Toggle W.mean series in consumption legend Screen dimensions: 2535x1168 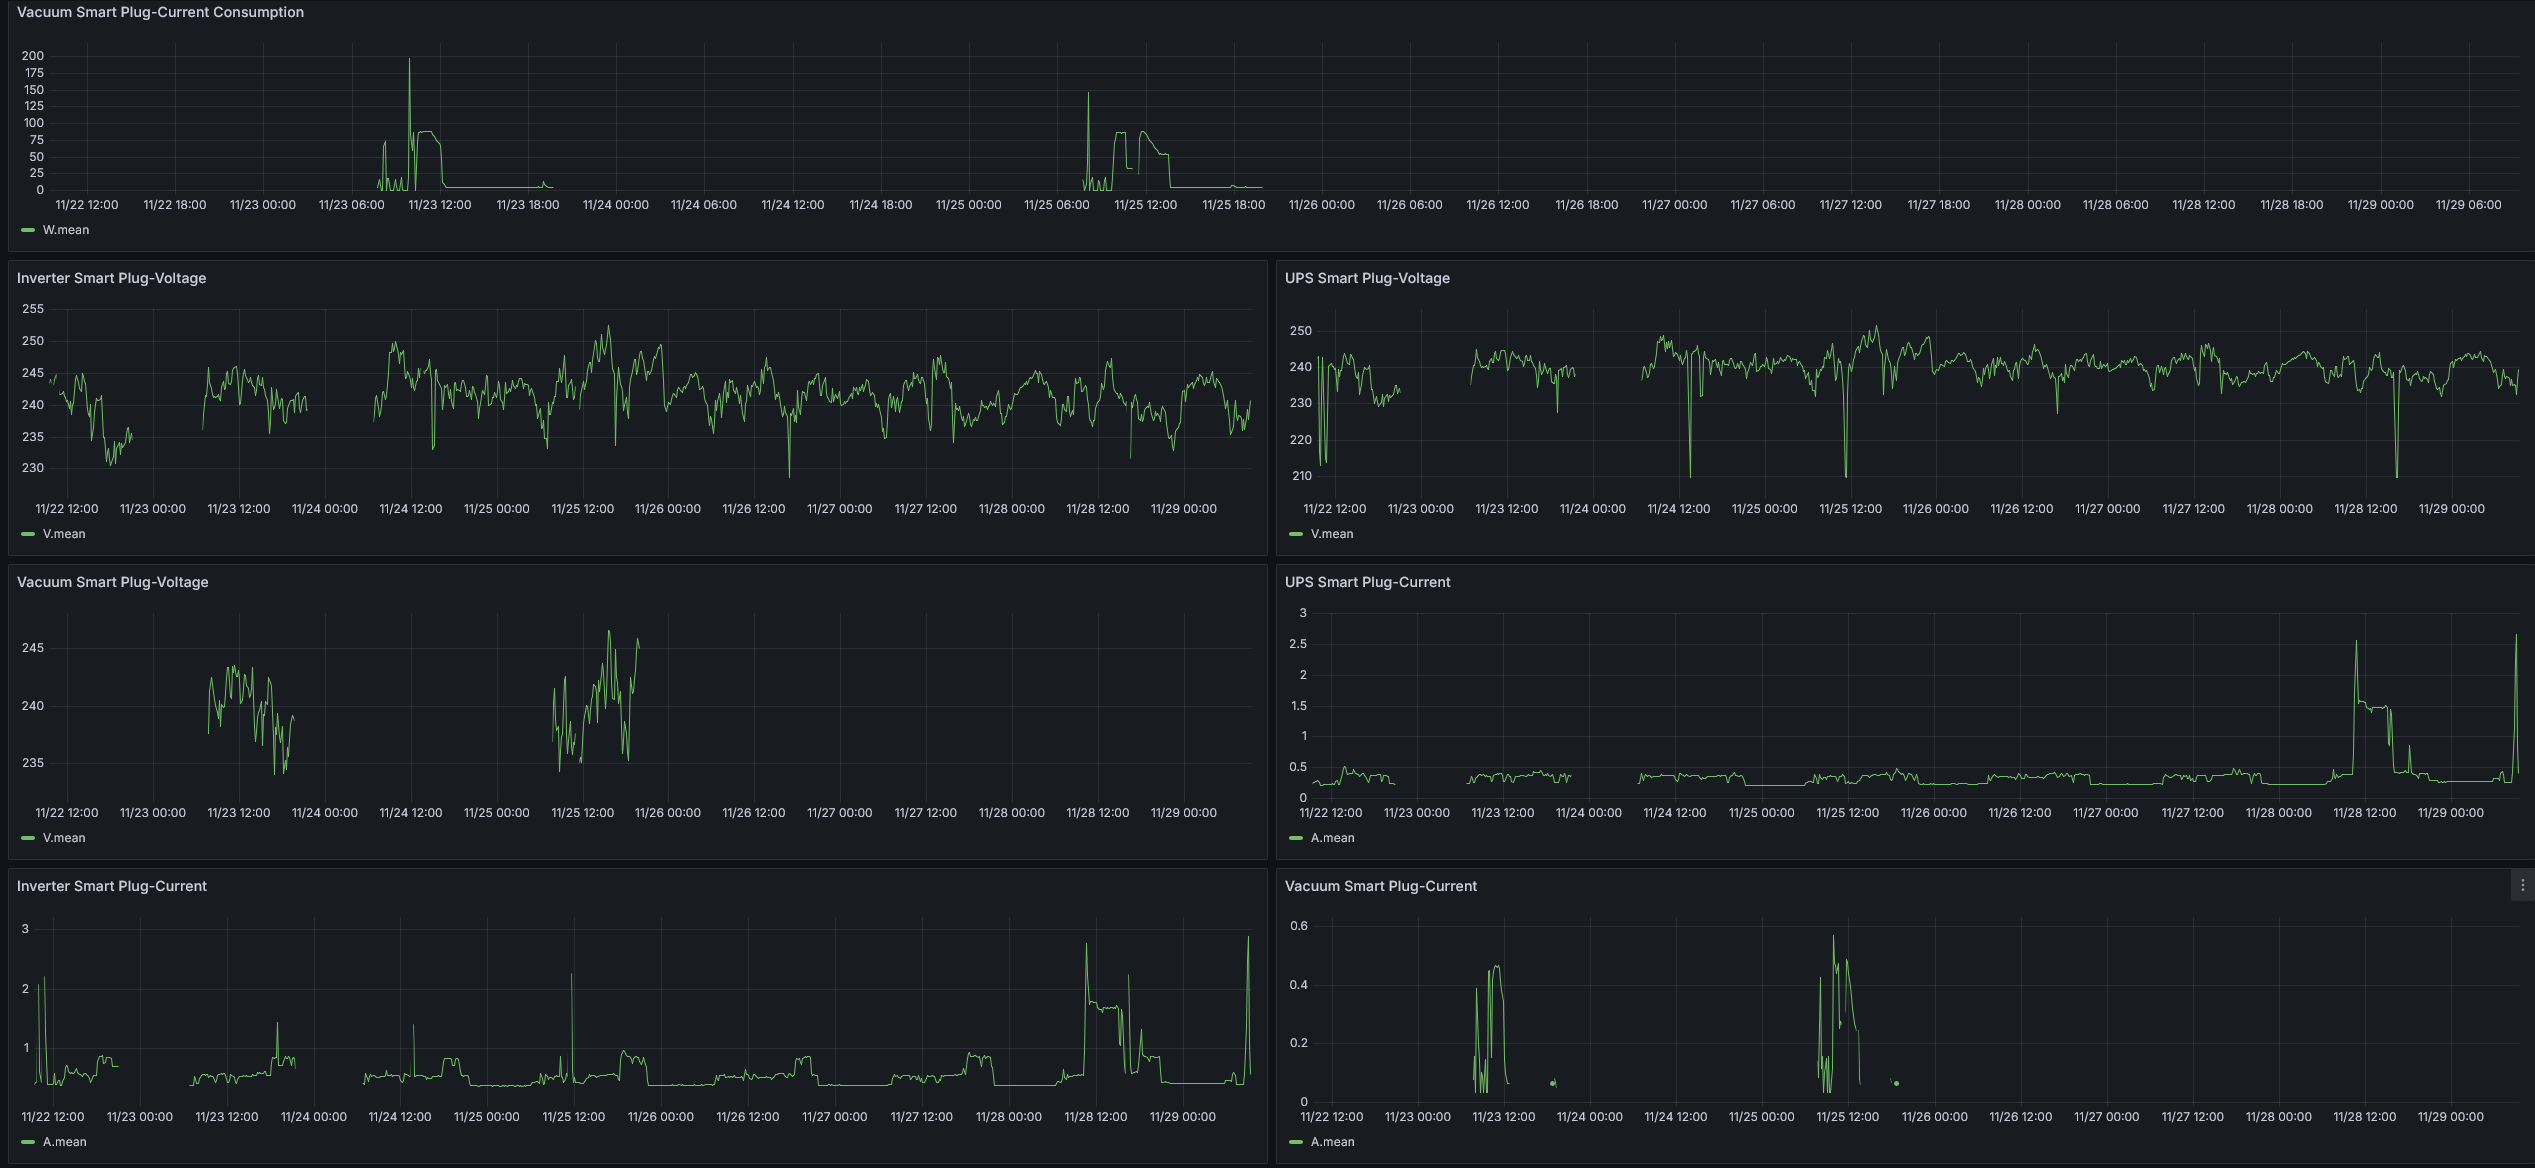tap(66, 230)
